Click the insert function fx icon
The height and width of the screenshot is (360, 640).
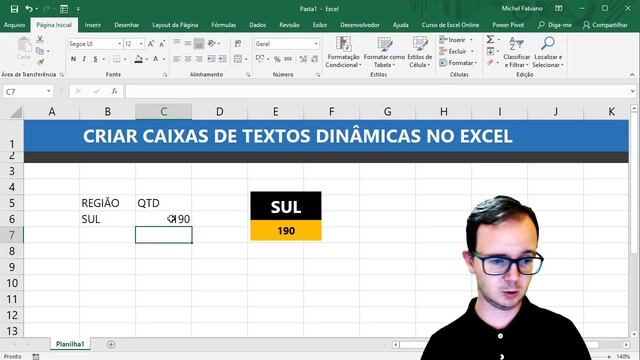click(x=115, y=91)
